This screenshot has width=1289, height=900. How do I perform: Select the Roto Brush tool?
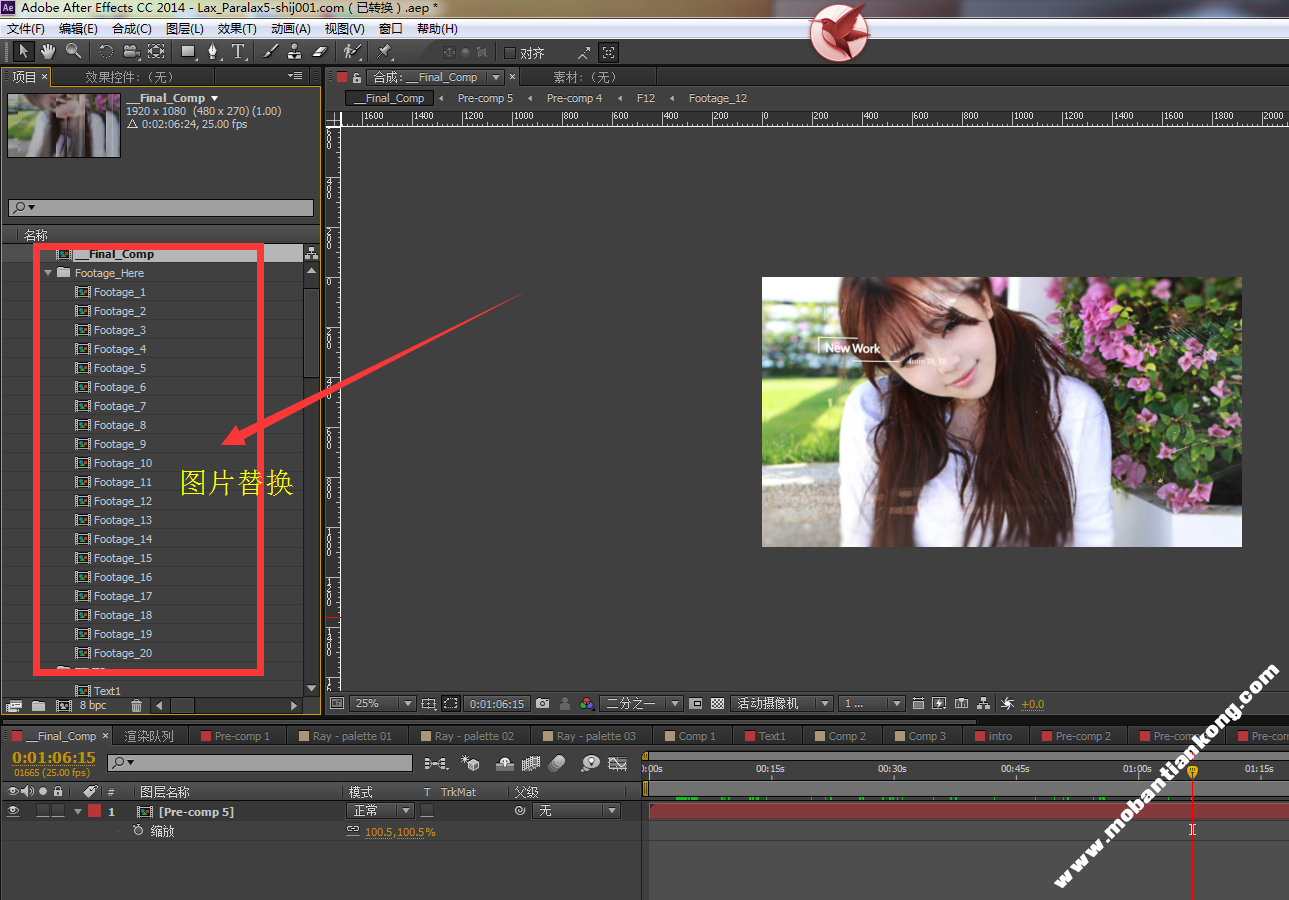point(352,51)
